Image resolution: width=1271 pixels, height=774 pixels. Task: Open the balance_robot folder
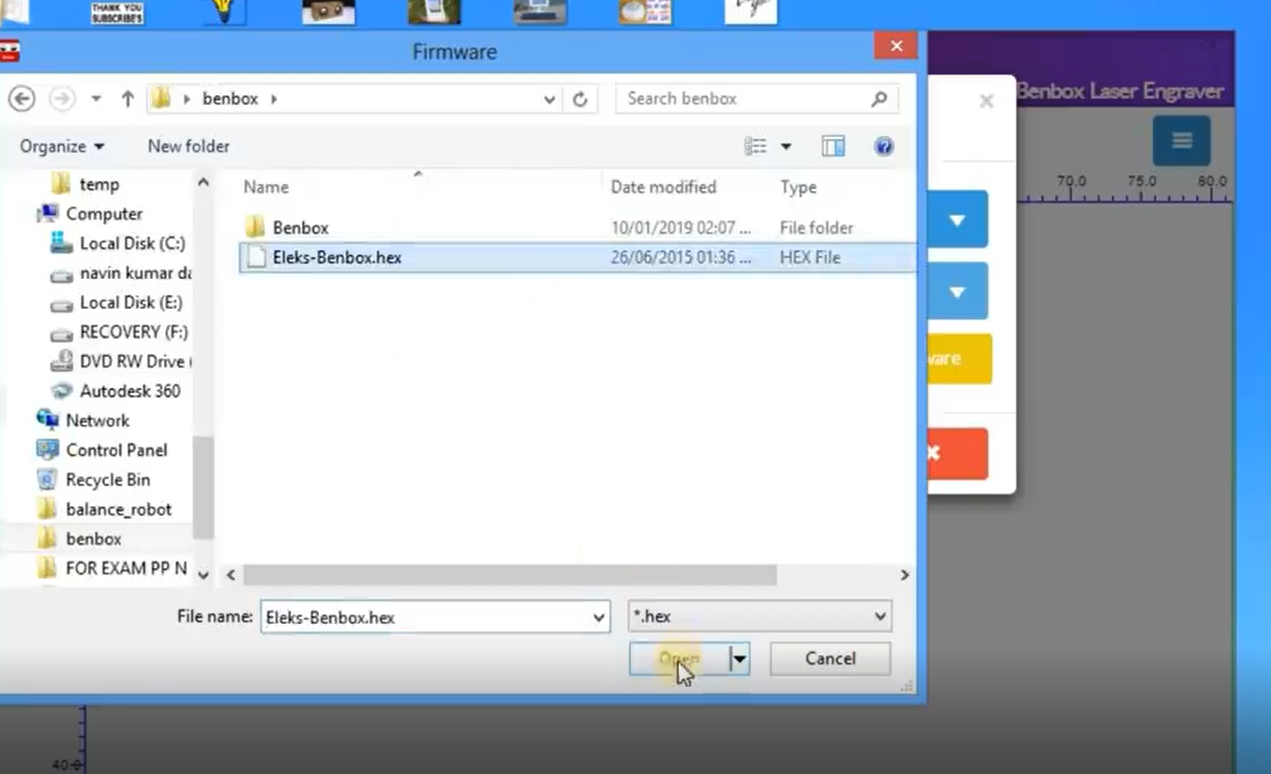click(x=118, y=509)
